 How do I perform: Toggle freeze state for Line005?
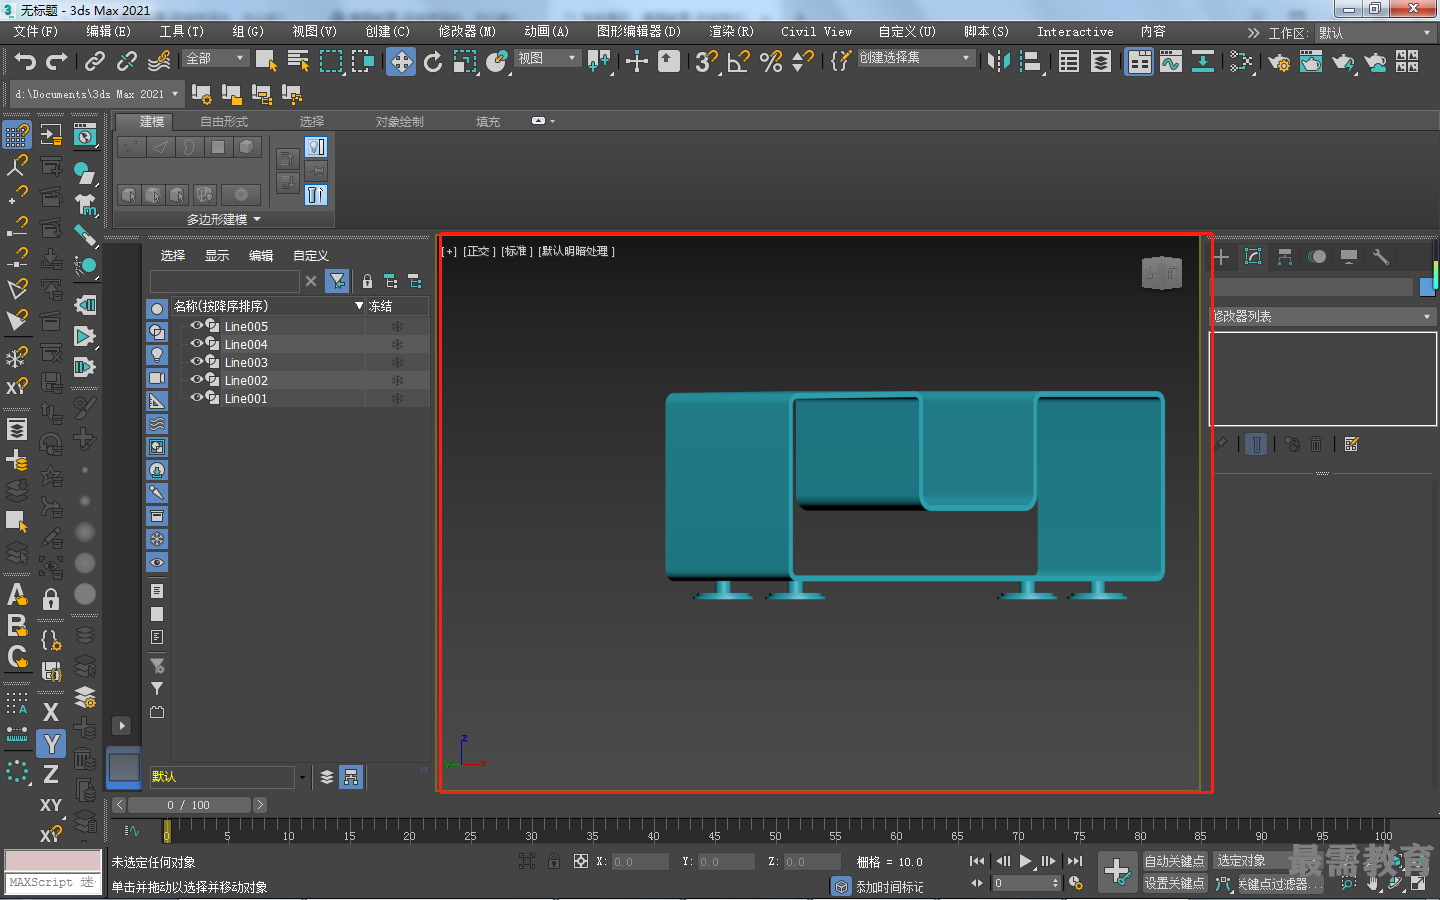click(x=397, y=327)
